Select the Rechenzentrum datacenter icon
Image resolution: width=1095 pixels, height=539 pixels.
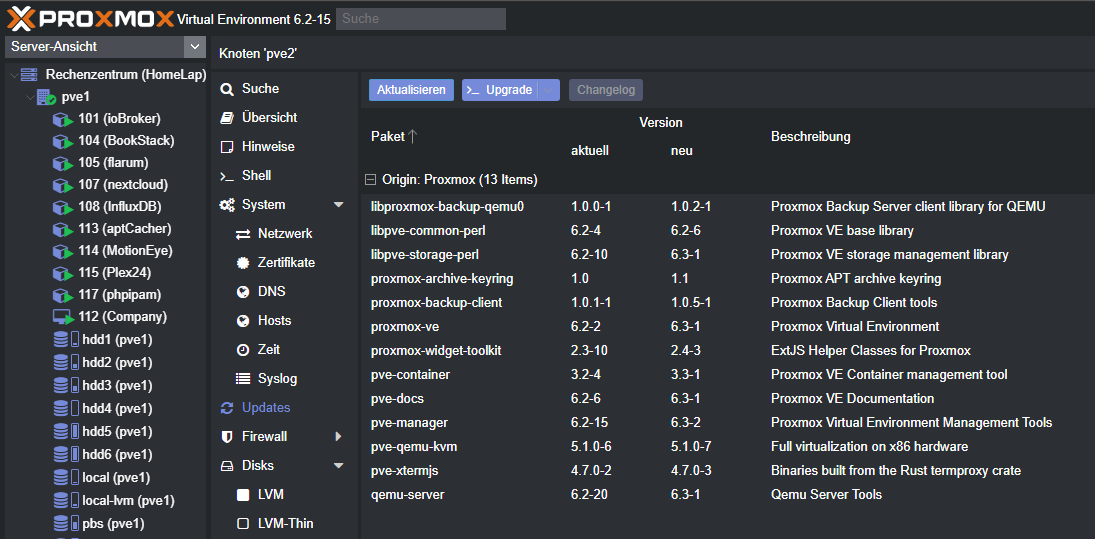click(29, 74)
